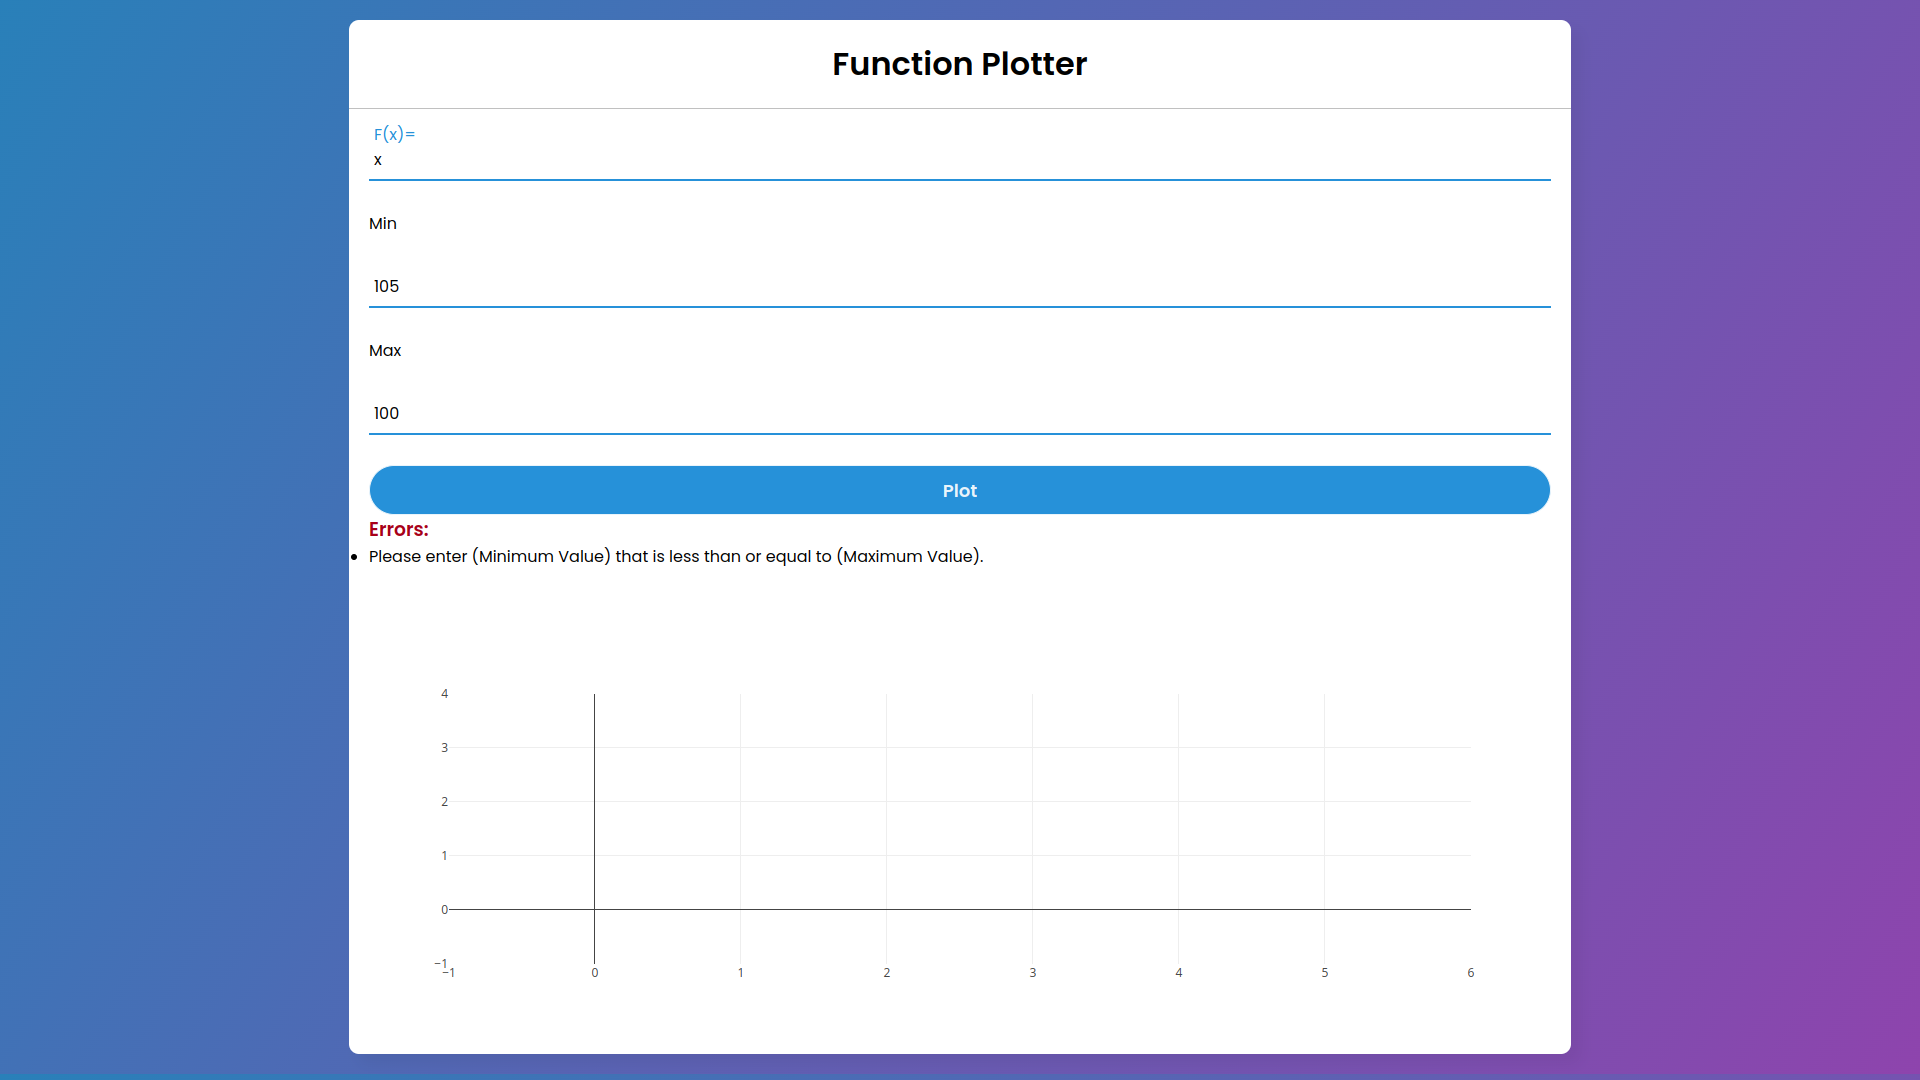Focus the Max value input containing 100
The height and width of the screenshot is (1080, 1920).
tap(958, 414)
